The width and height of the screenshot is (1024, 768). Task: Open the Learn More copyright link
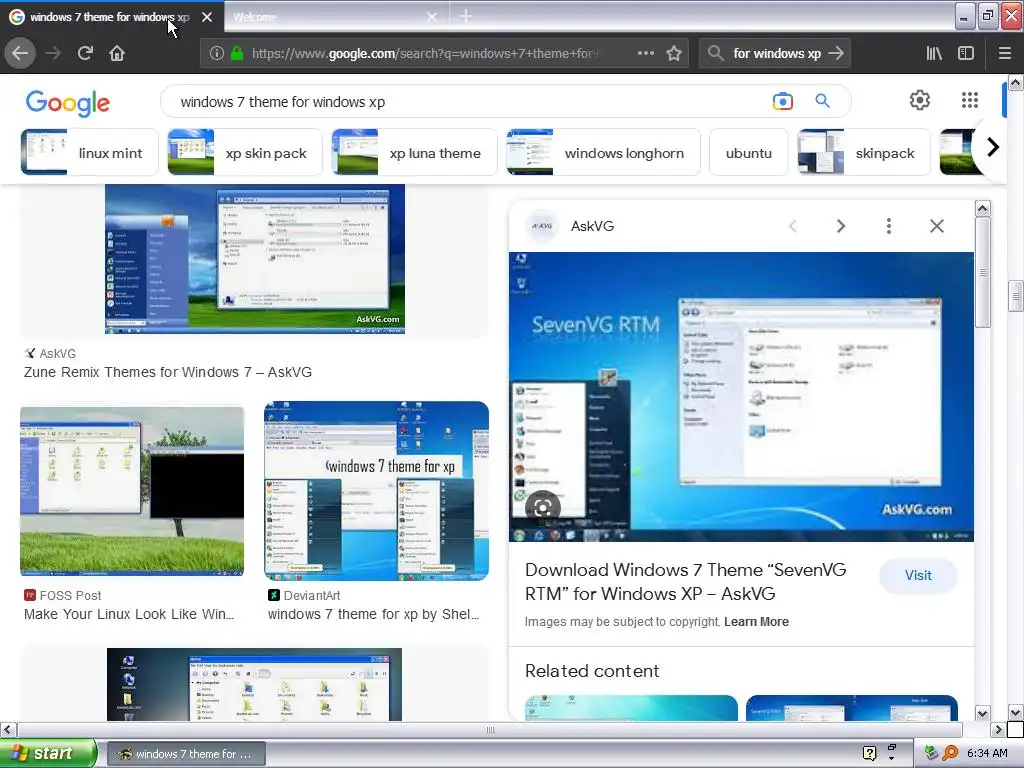click(756, 622)
